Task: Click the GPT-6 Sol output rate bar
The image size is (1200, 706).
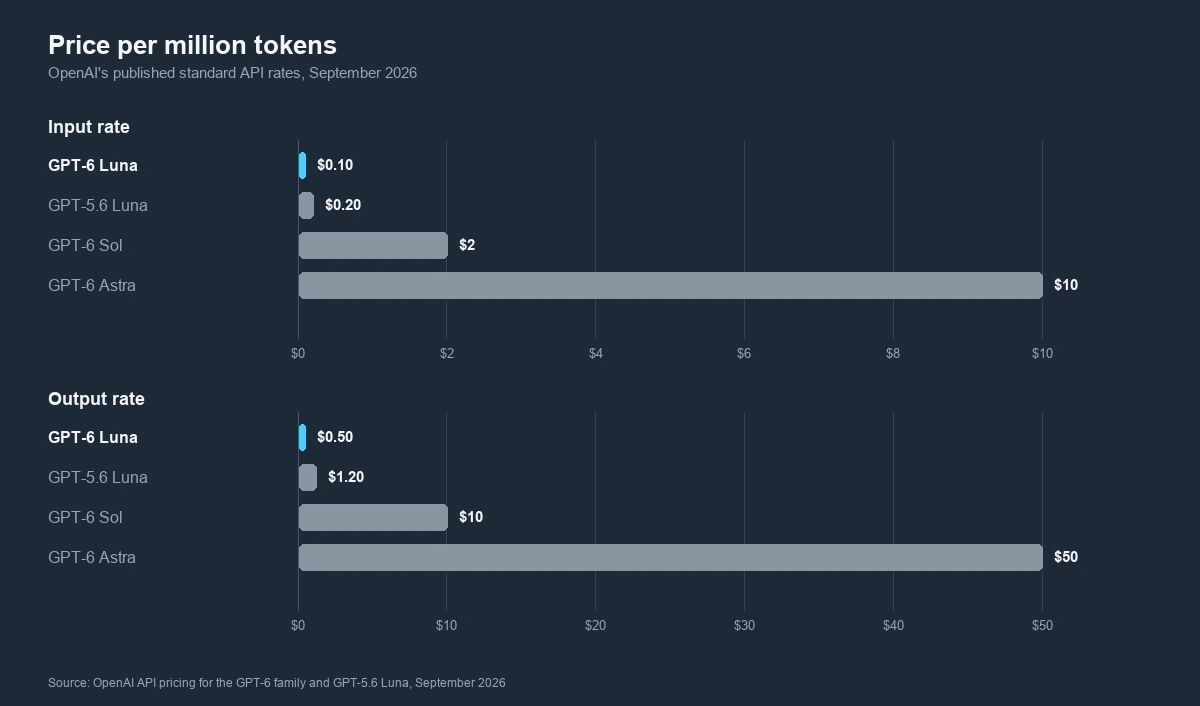Action: pos(373,517)
